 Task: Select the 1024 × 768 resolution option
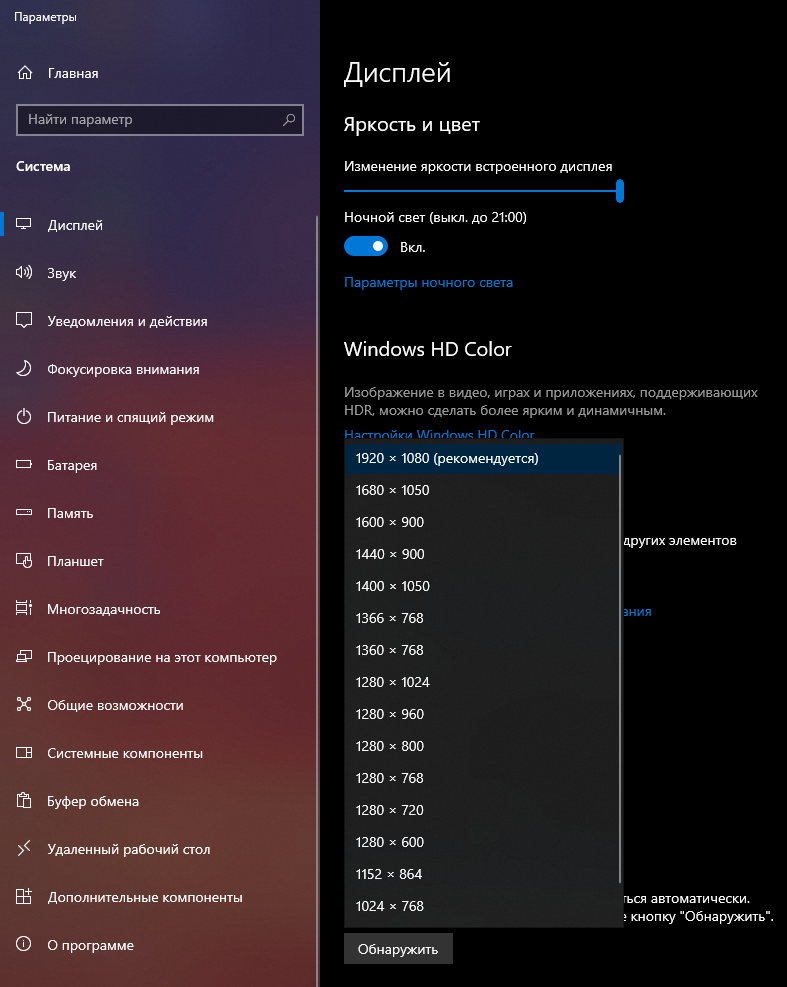[390, 906]
